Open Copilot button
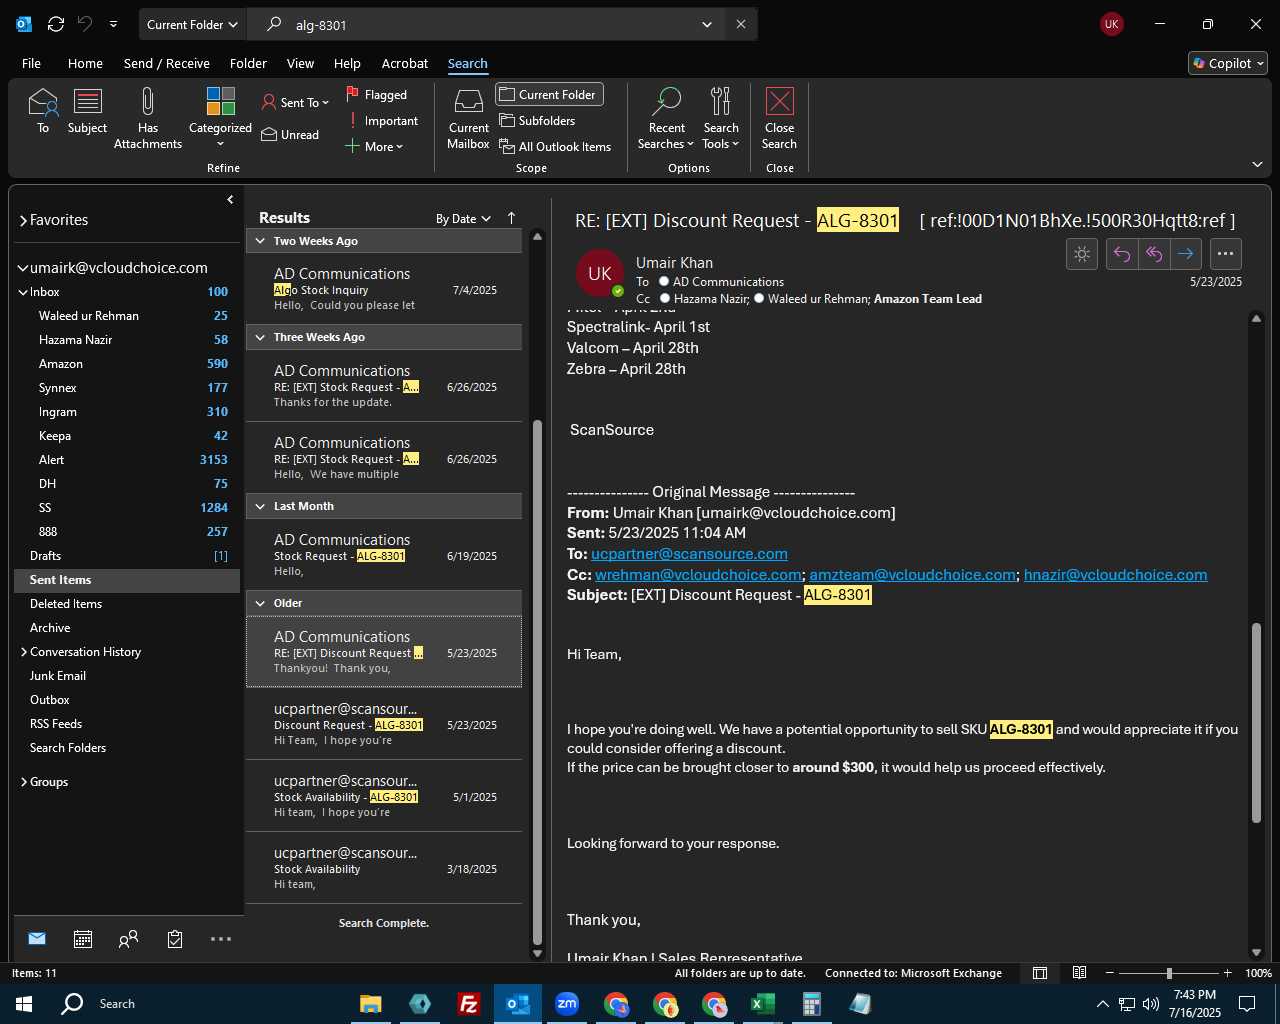This screenshot has width=1280, height=1024. 1228,63
